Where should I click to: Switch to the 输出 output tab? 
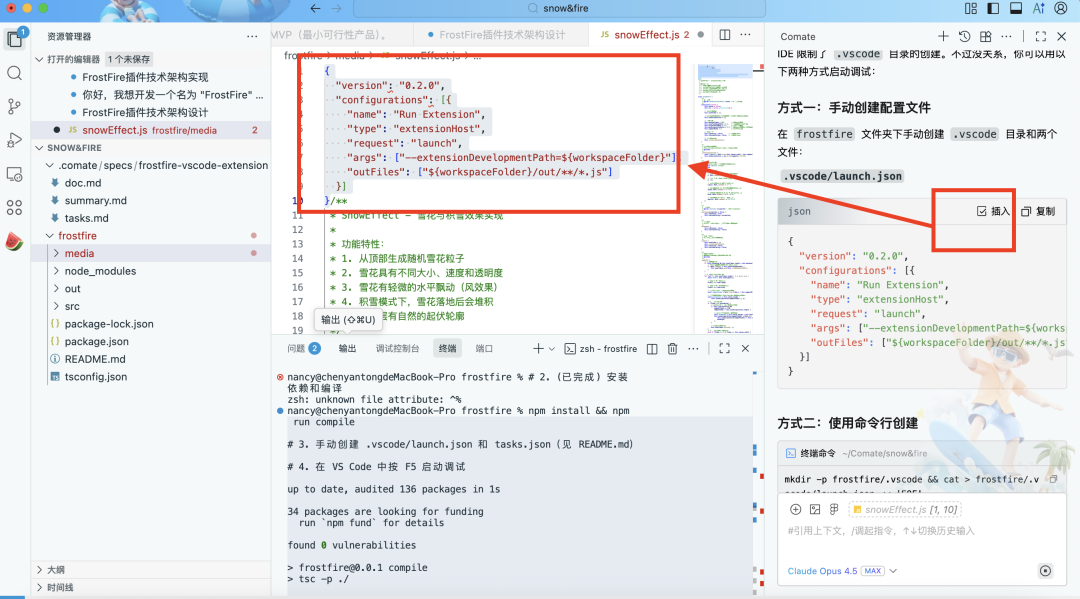tap(347, 348)
